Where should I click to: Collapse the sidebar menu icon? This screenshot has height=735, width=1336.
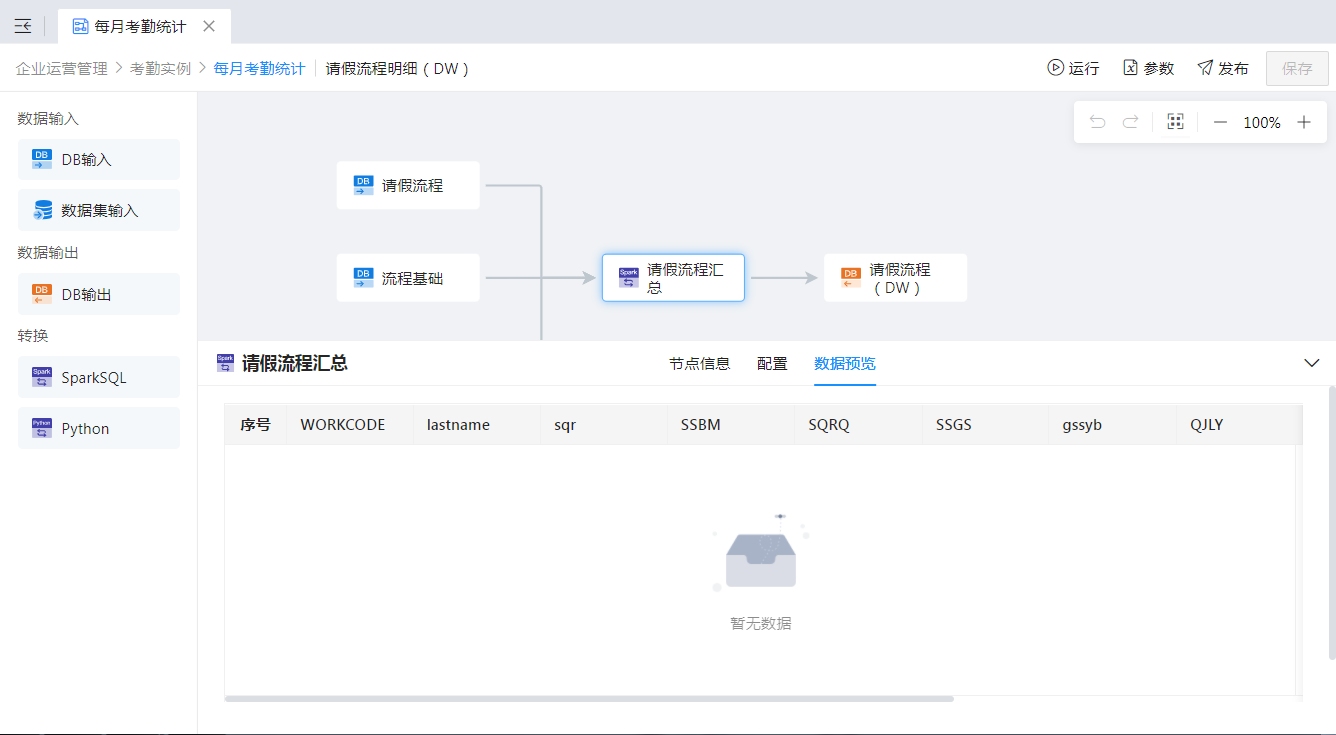pyautogui.click(x=23, y=27)
